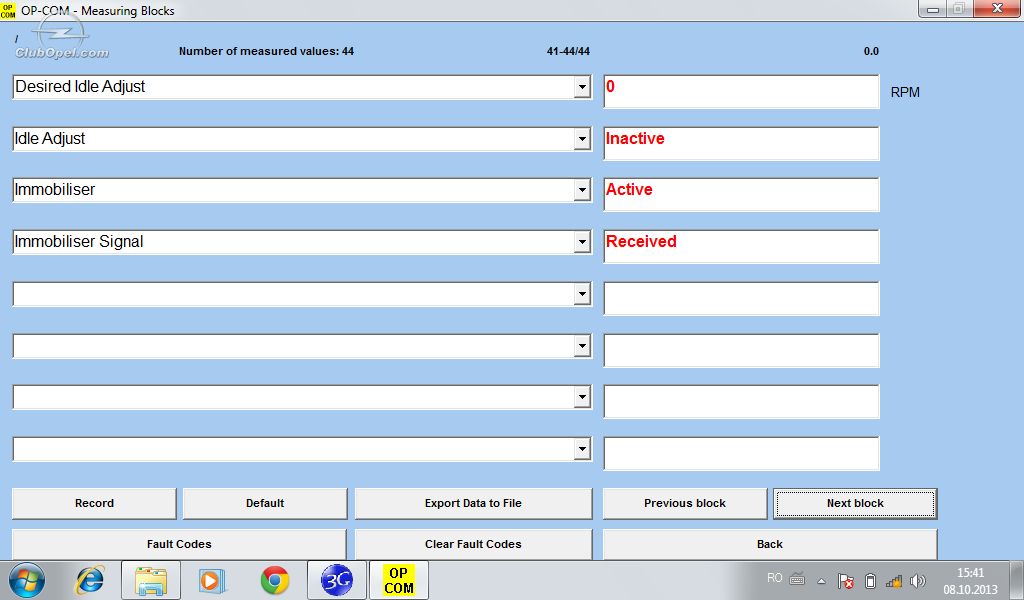Click the Received value field
Screen dimensions: 1024x600
(741, 246)
